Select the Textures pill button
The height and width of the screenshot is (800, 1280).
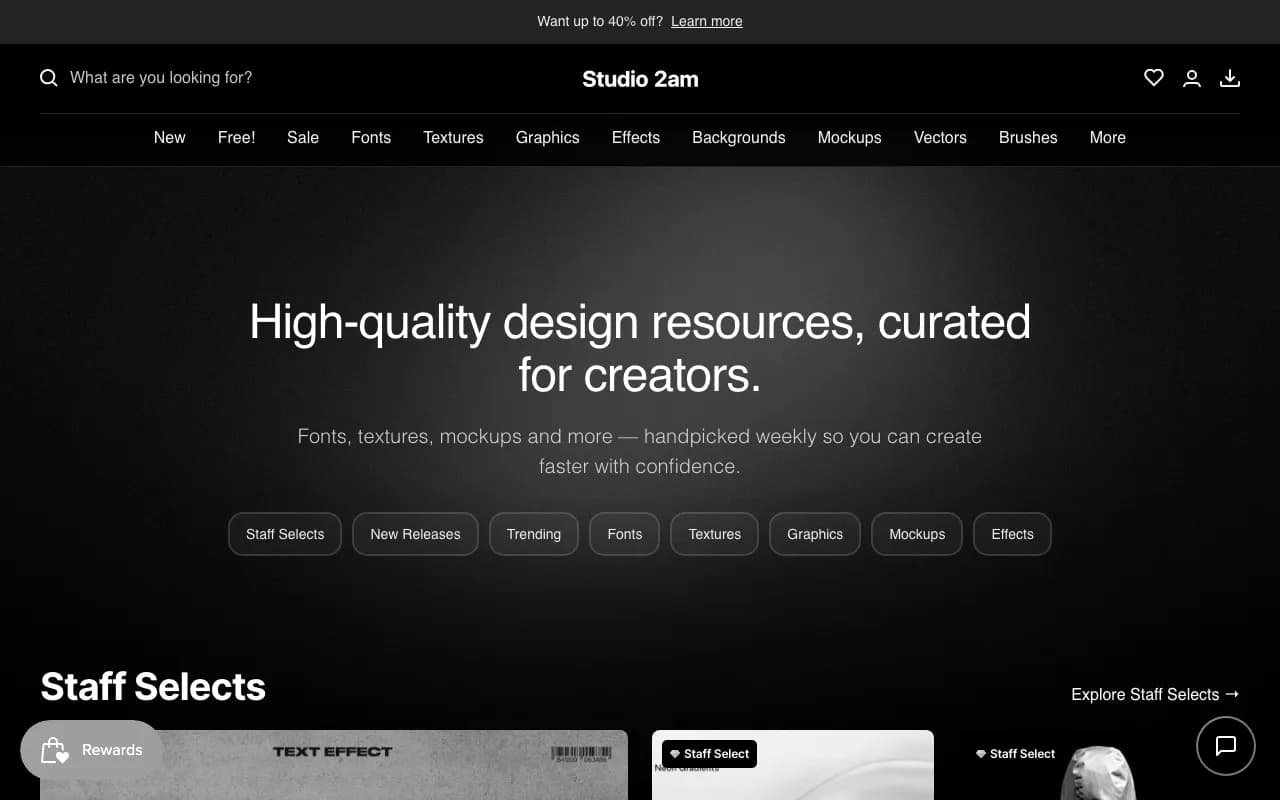pyautogui.click(x=715, y=534)
